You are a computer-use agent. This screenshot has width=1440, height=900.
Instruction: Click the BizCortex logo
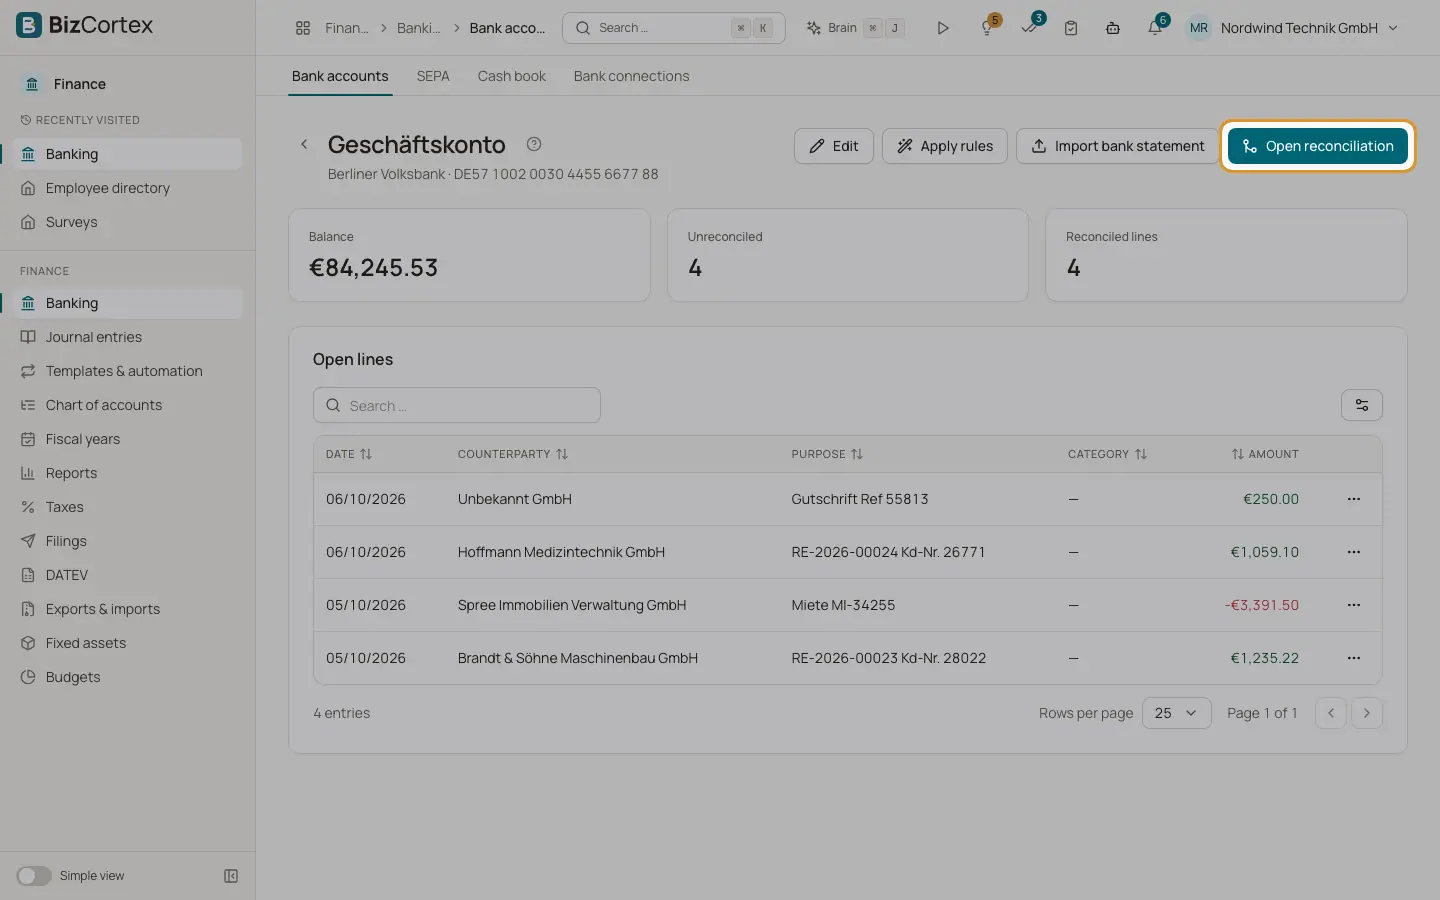point(85,25)
